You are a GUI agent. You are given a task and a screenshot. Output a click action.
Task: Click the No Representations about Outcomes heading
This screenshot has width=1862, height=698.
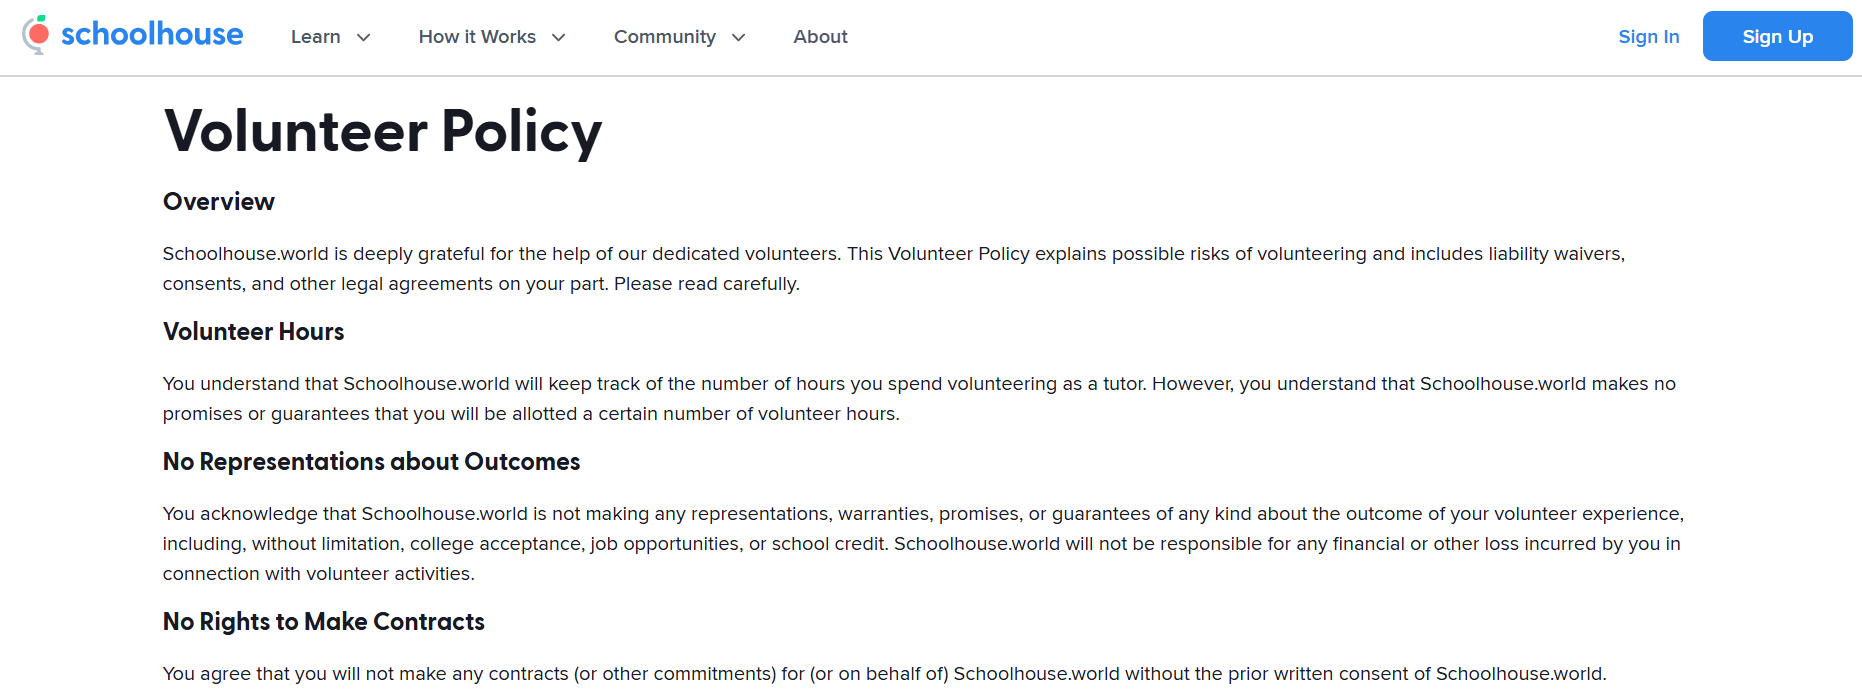[x=371, y=462]
